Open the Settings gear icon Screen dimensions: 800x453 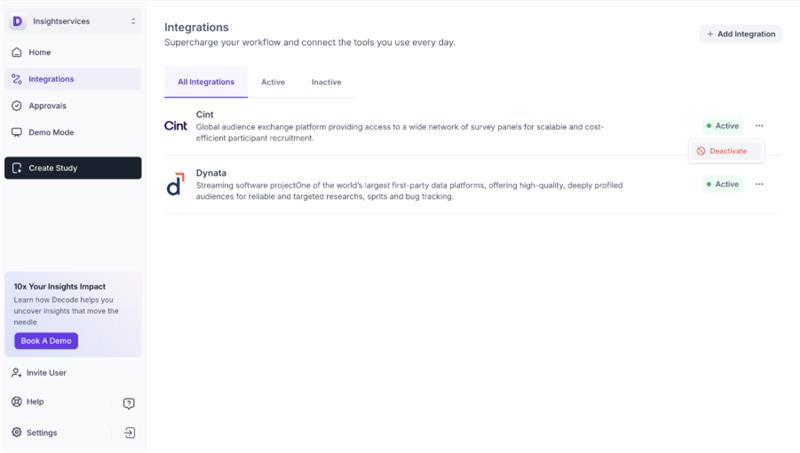16,432
